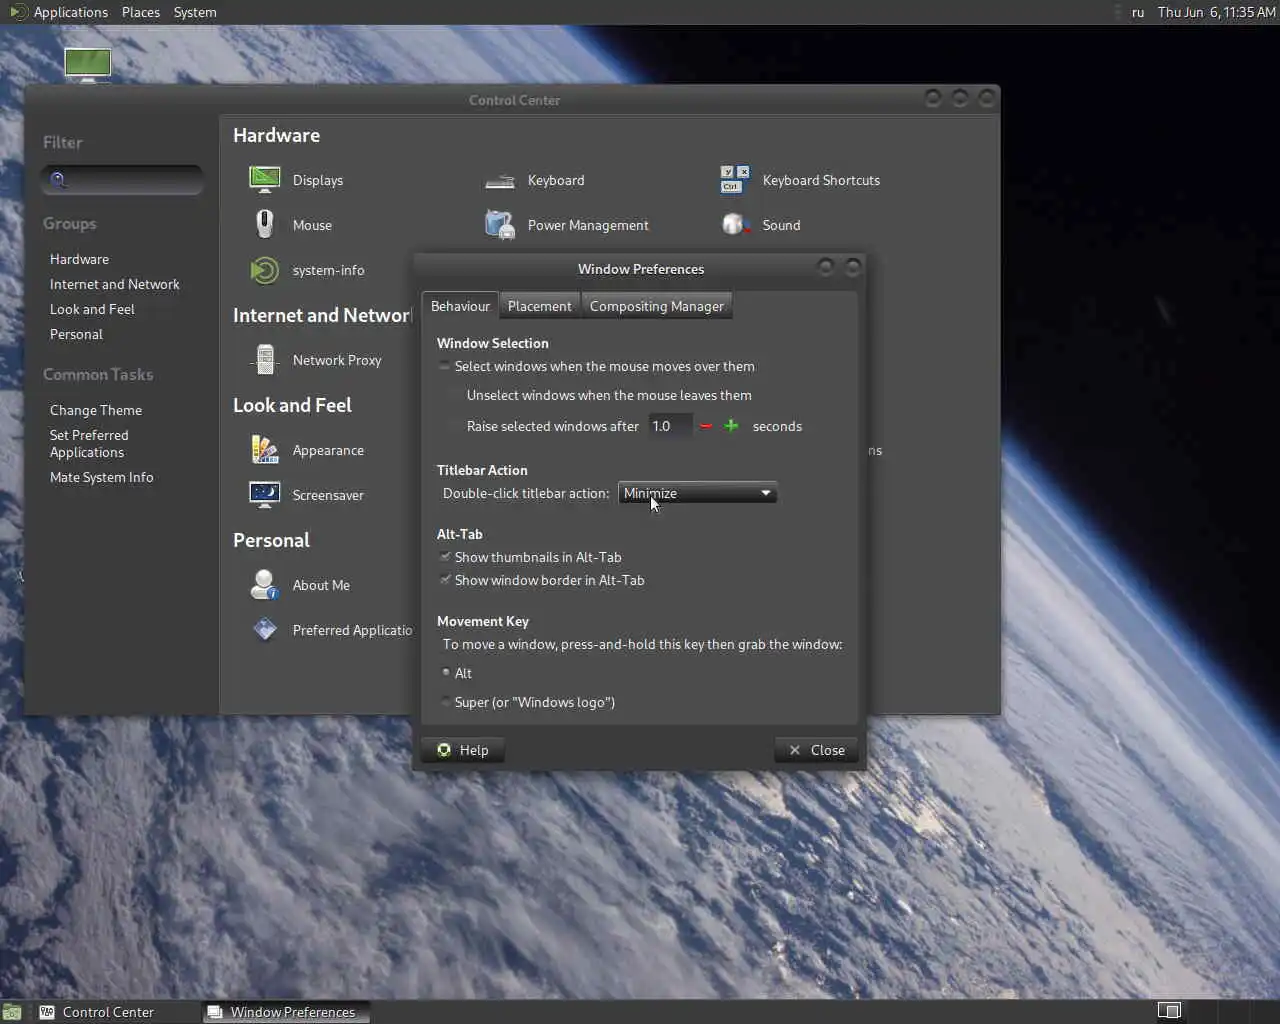The width and height of the screenshot is (1280, 1024).
Task: Open the Places menu in top panel
Action: tap(141, 12)
